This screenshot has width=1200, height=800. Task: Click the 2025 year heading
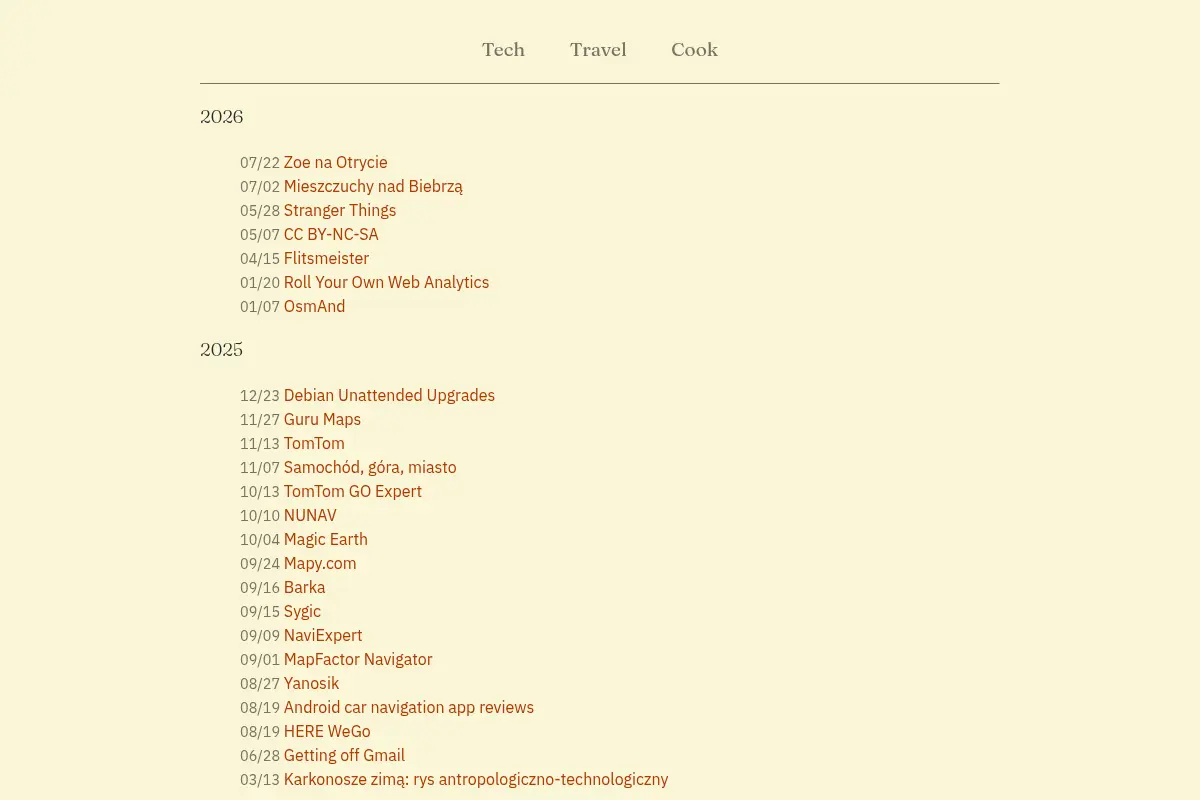point(221,350)
